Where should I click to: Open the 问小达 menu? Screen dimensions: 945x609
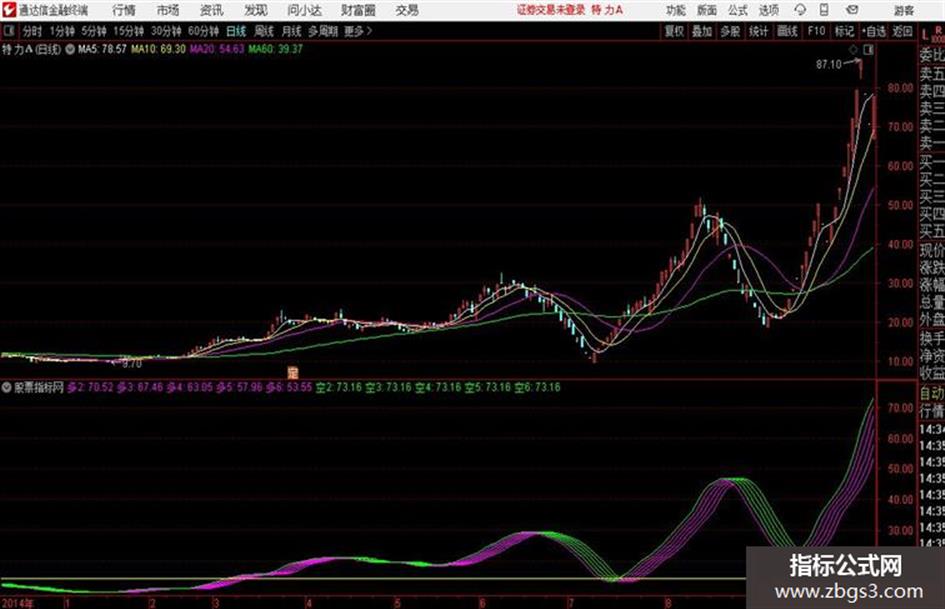coord(304,10)
